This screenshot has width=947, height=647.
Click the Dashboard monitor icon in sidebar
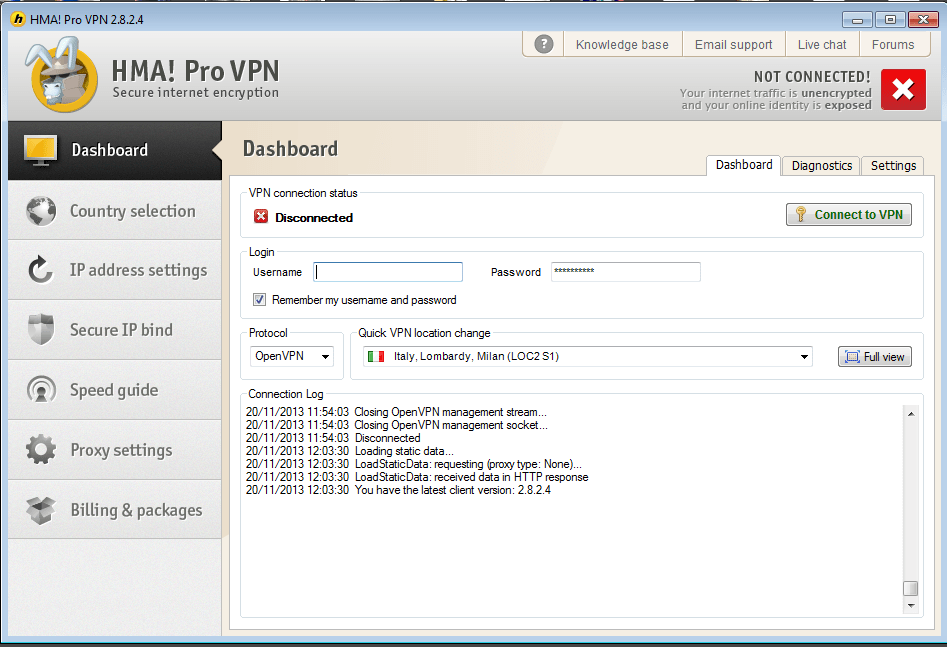[40, 150]
